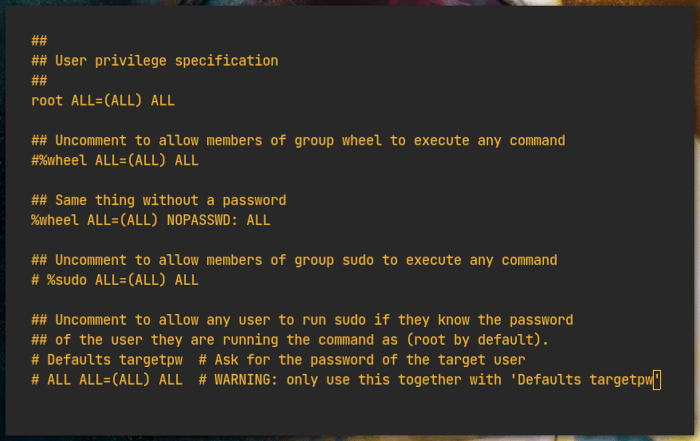This screenshot has width=700, height=441.
Task: Click the first '##' line at top
Action: (40, 40)
